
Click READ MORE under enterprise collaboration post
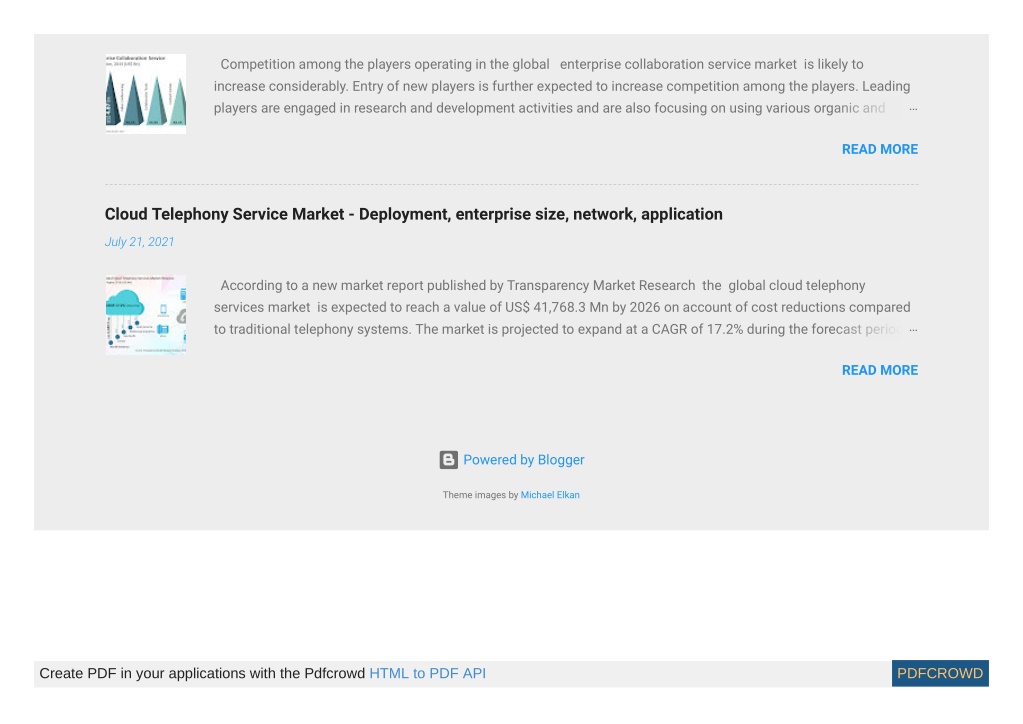click(879, 149)
